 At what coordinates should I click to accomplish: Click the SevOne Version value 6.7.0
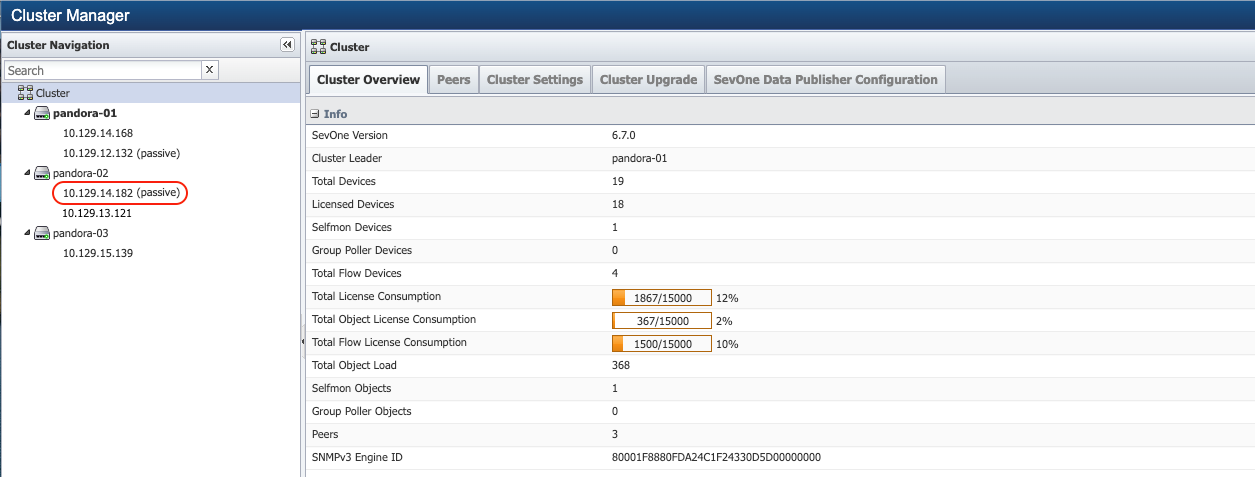624,135
